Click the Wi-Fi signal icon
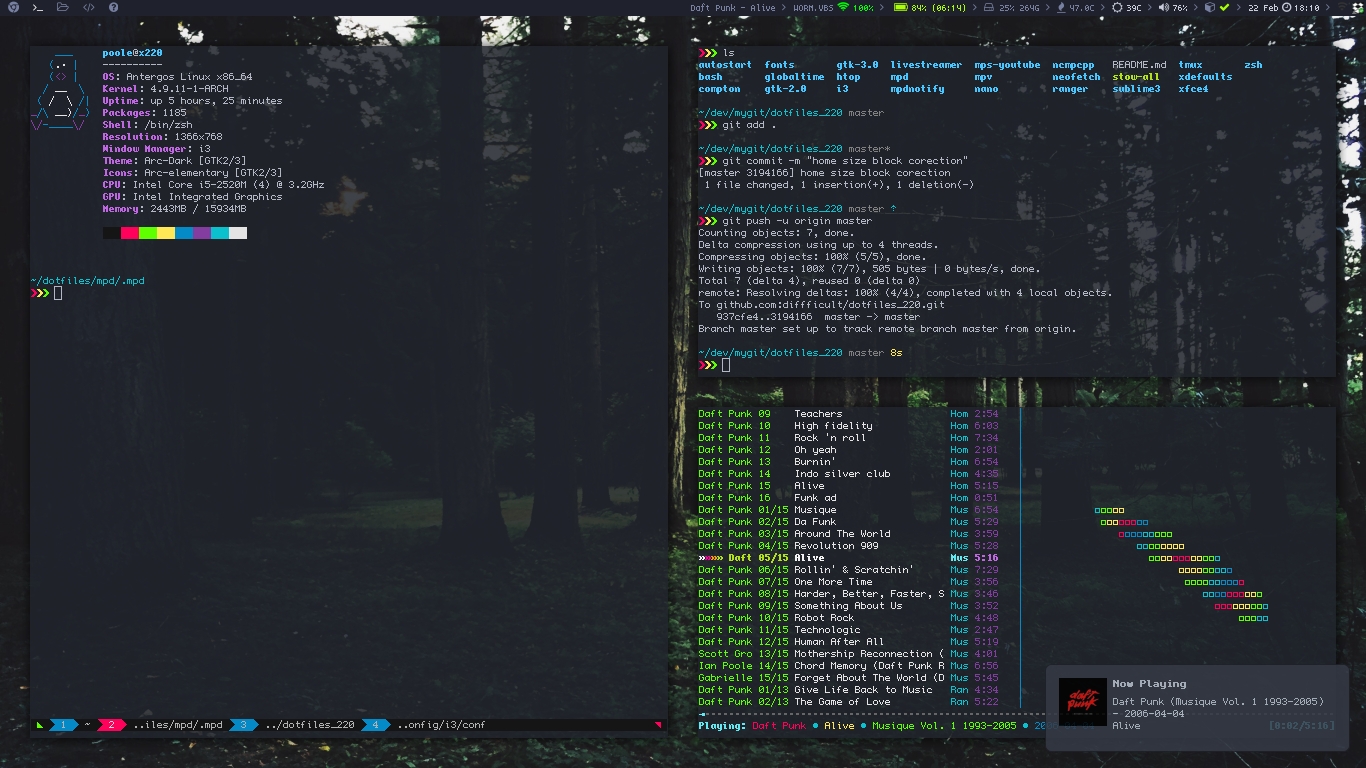This screenshot has width=1366, height=768. pyautogui.click(x=843, y=7)
